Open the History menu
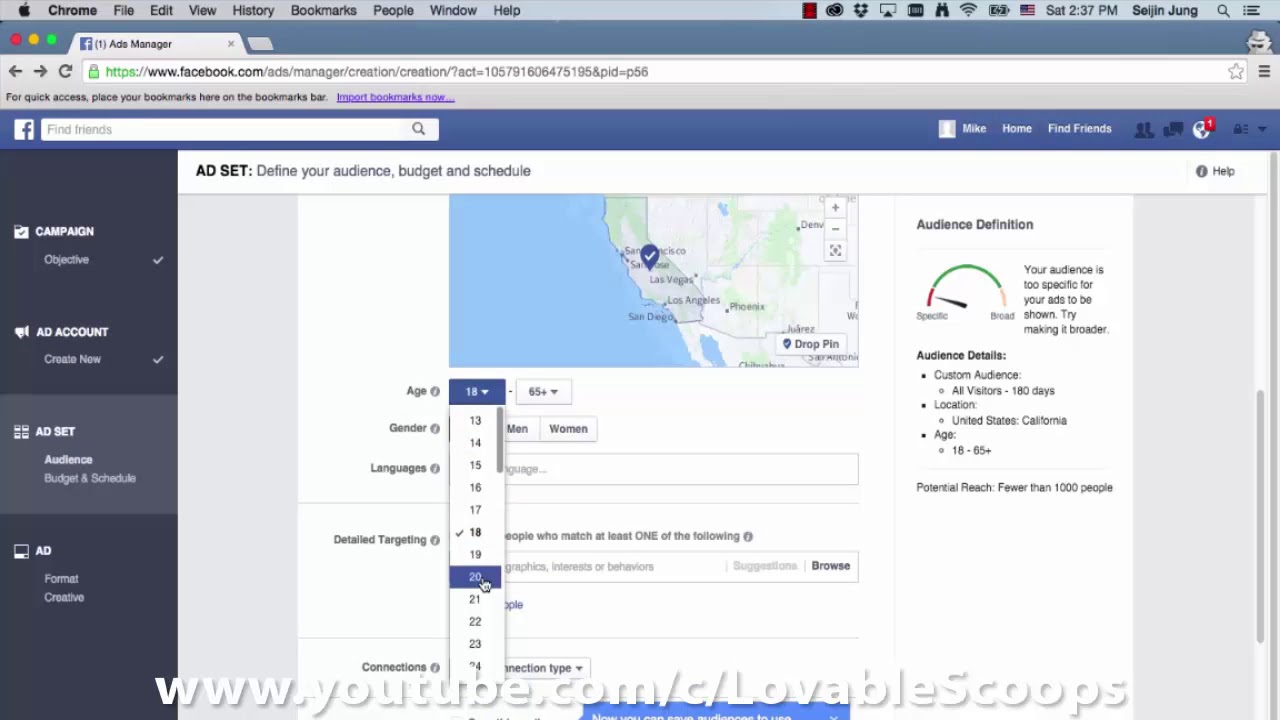 pos(253,10)
